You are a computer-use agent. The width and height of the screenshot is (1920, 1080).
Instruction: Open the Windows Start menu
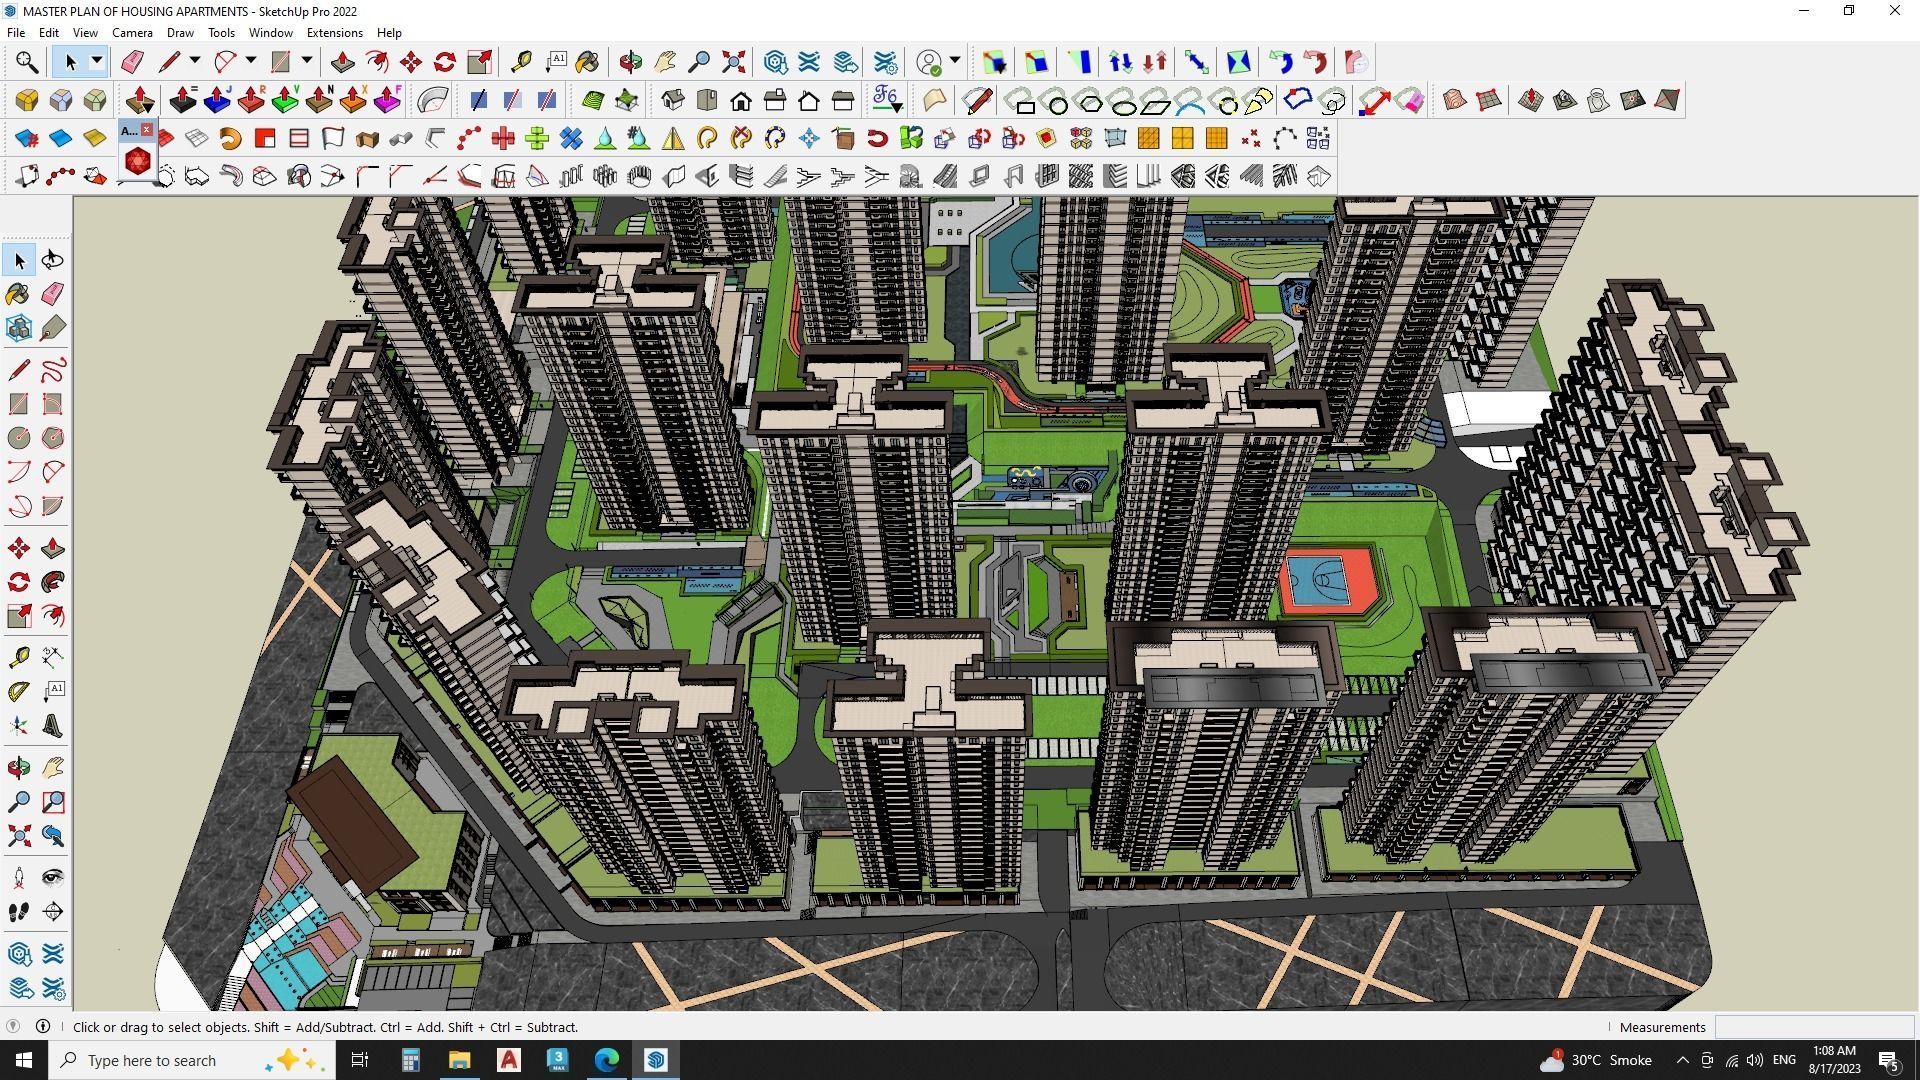coord(24,1060)
